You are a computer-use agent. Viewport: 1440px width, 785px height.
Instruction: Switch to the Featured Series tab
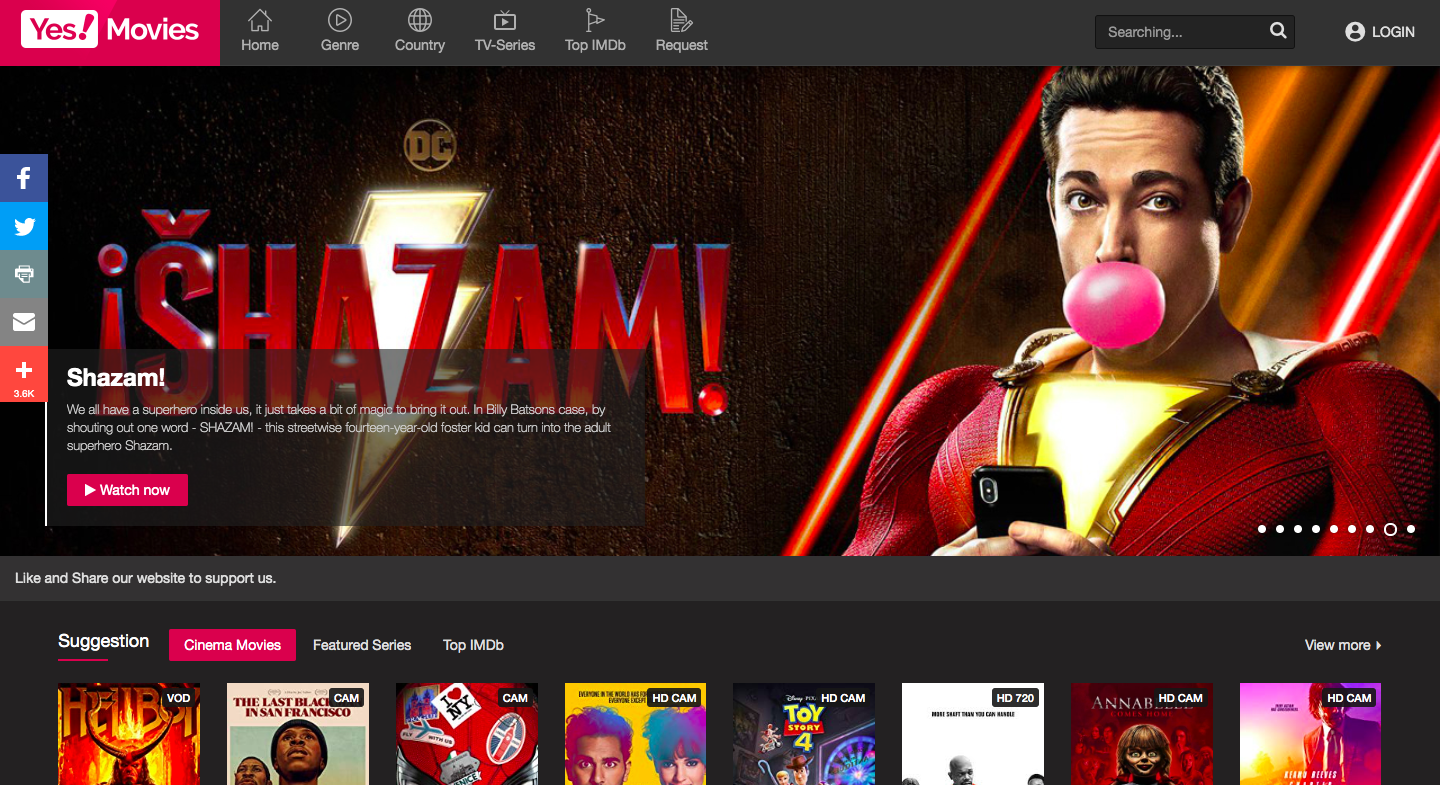(362, 645)
